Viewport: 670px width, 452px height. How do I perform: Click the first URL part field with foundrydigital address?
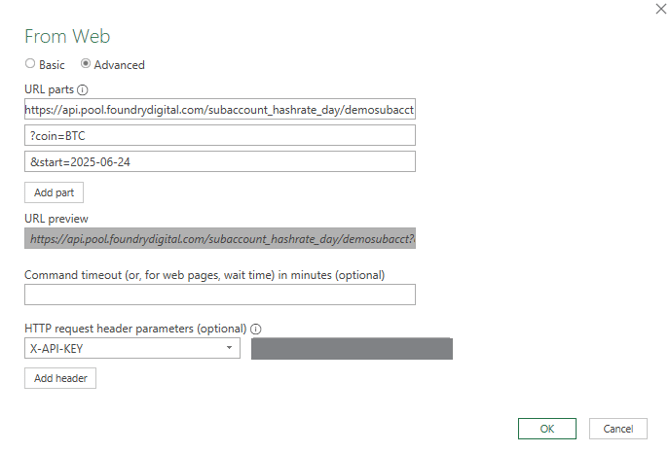pos(220,109)
